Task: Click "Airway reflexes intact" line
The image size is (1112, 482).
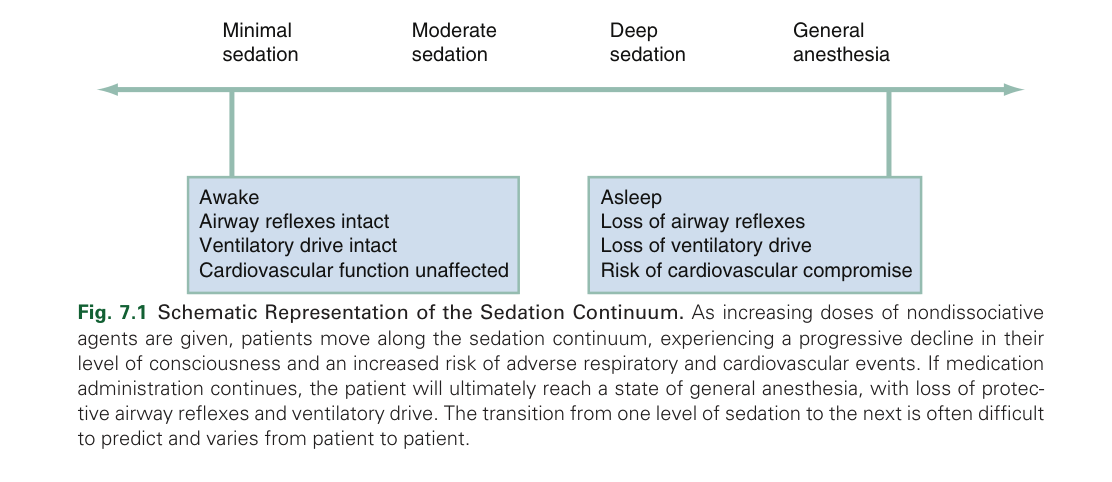Action: [x=294, y=221]
